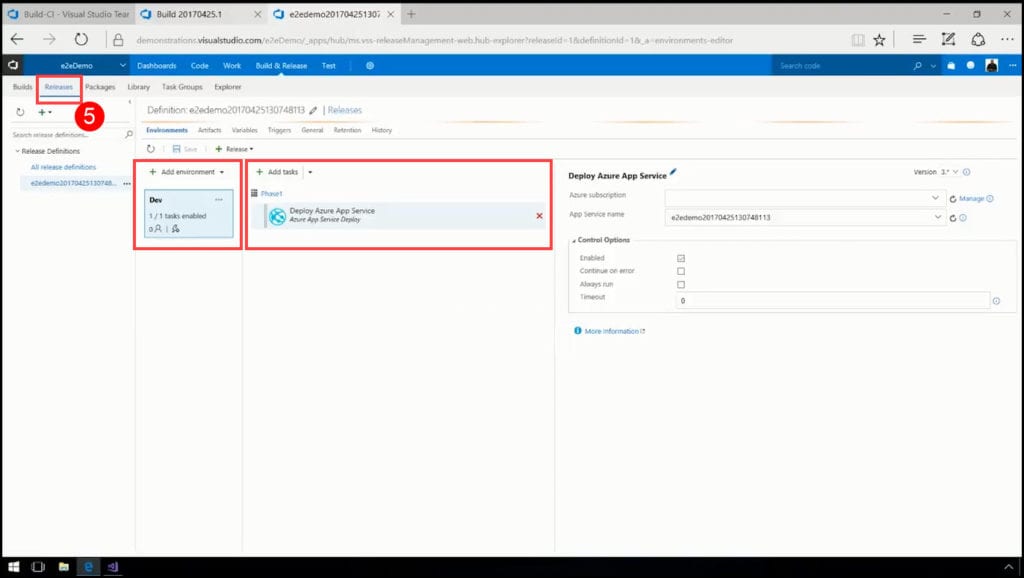
Task: Open the dropdown arrow next to Add tasks
Action: pyautogui.click(x=310, y=172)
